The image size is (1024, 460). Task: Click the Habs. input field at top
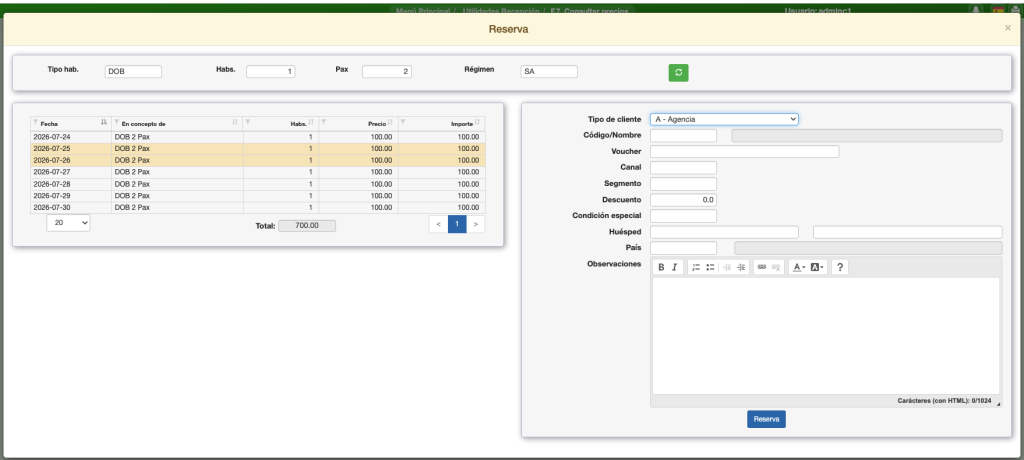pos(270,72)
